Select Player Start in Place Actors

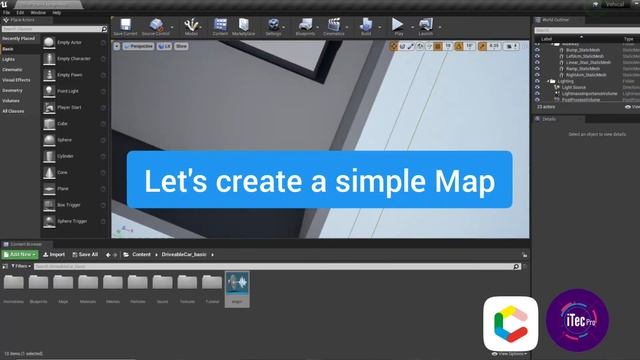pos(74,107)
